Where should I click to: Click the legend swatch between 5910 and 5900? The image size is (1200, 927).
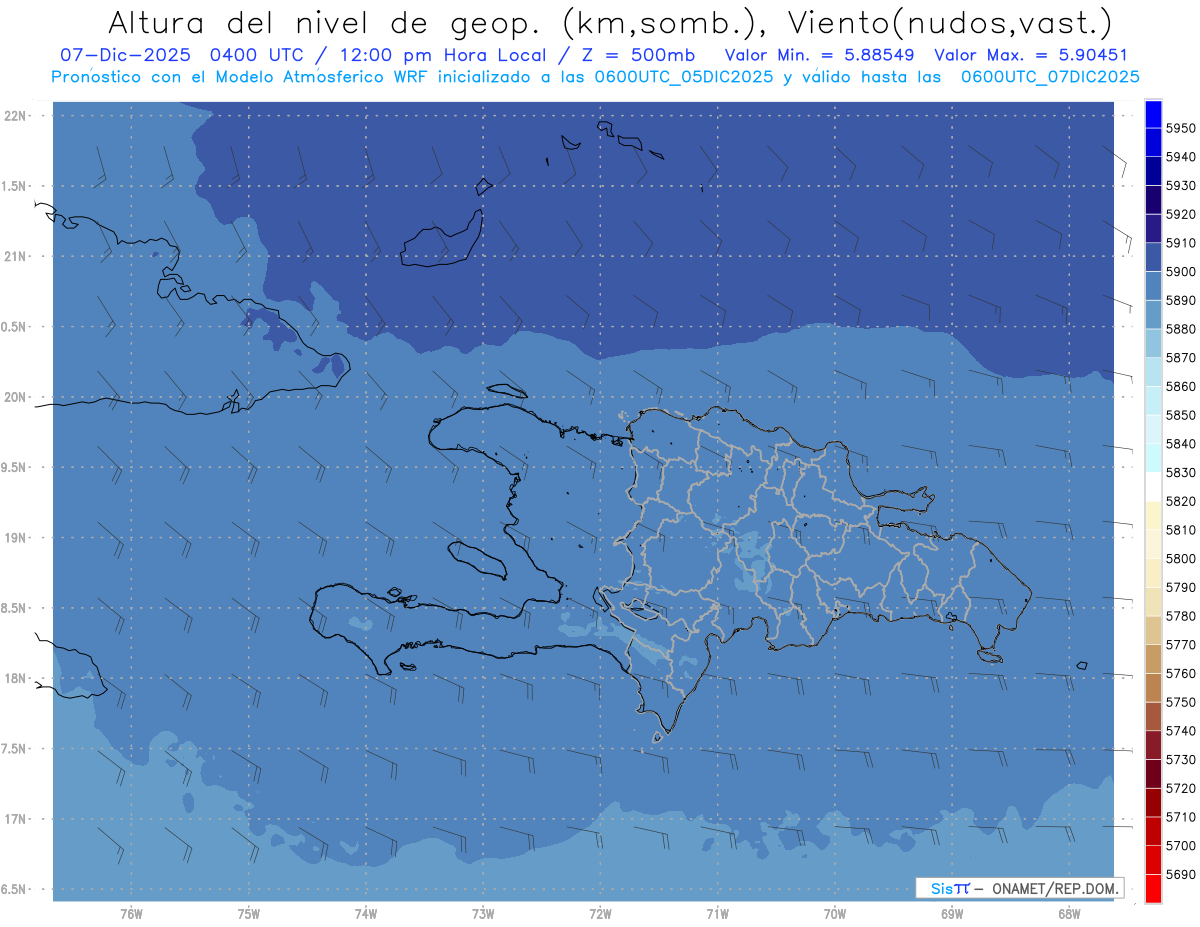point(1153,257)
